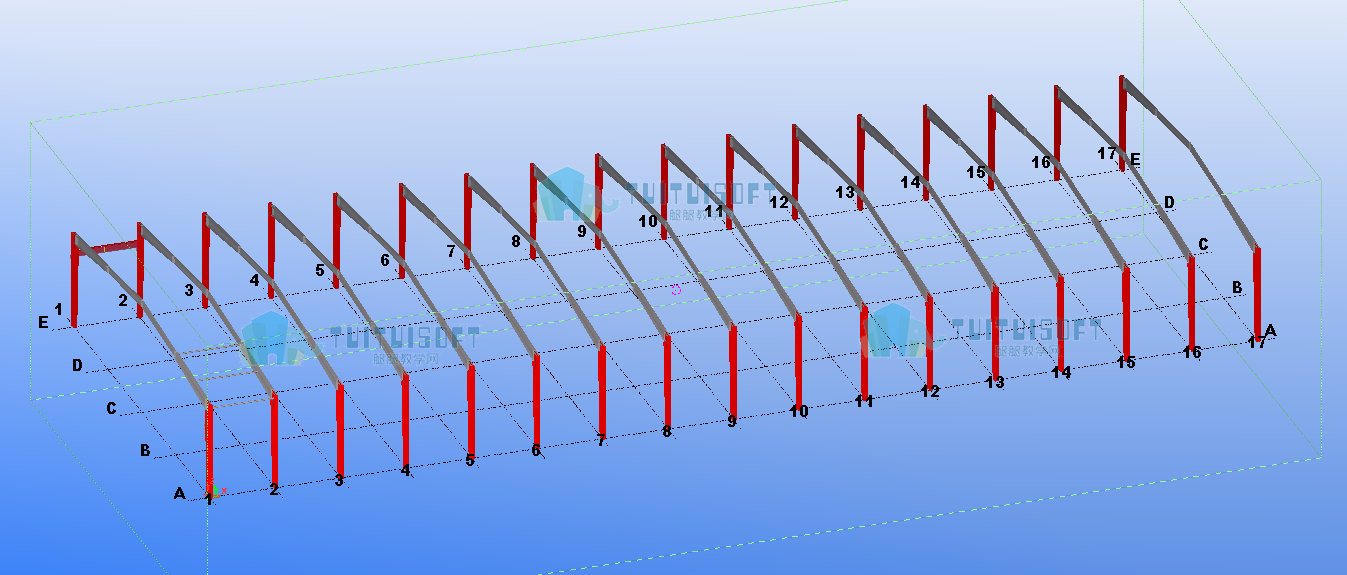Click front-row grid number 9 on line A
The width and height of the screenshot is (1347, 575).
(732, 422)
